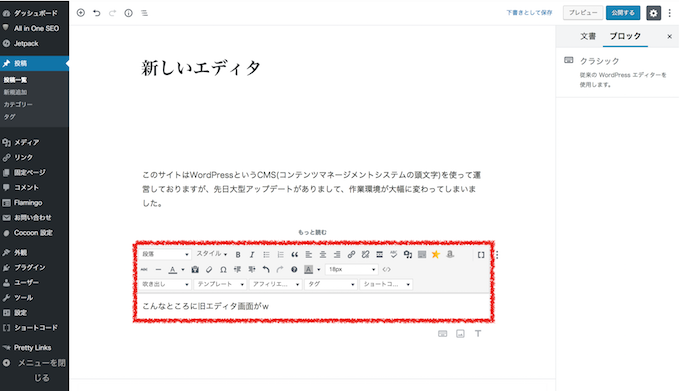Viewport: 680px width, 391px height.
Task: Switch to the ブロック tab
Action: [625, 36]
